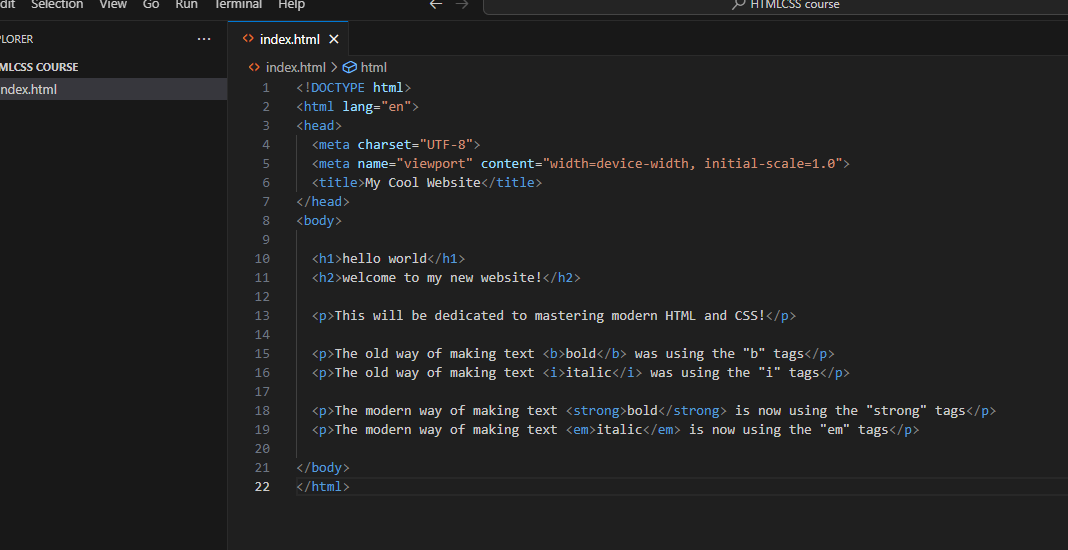This screenshot has height=550, width=1068.
Task: Click the hello world heading text
Action: pyautogui.click(x=384, y=259)
